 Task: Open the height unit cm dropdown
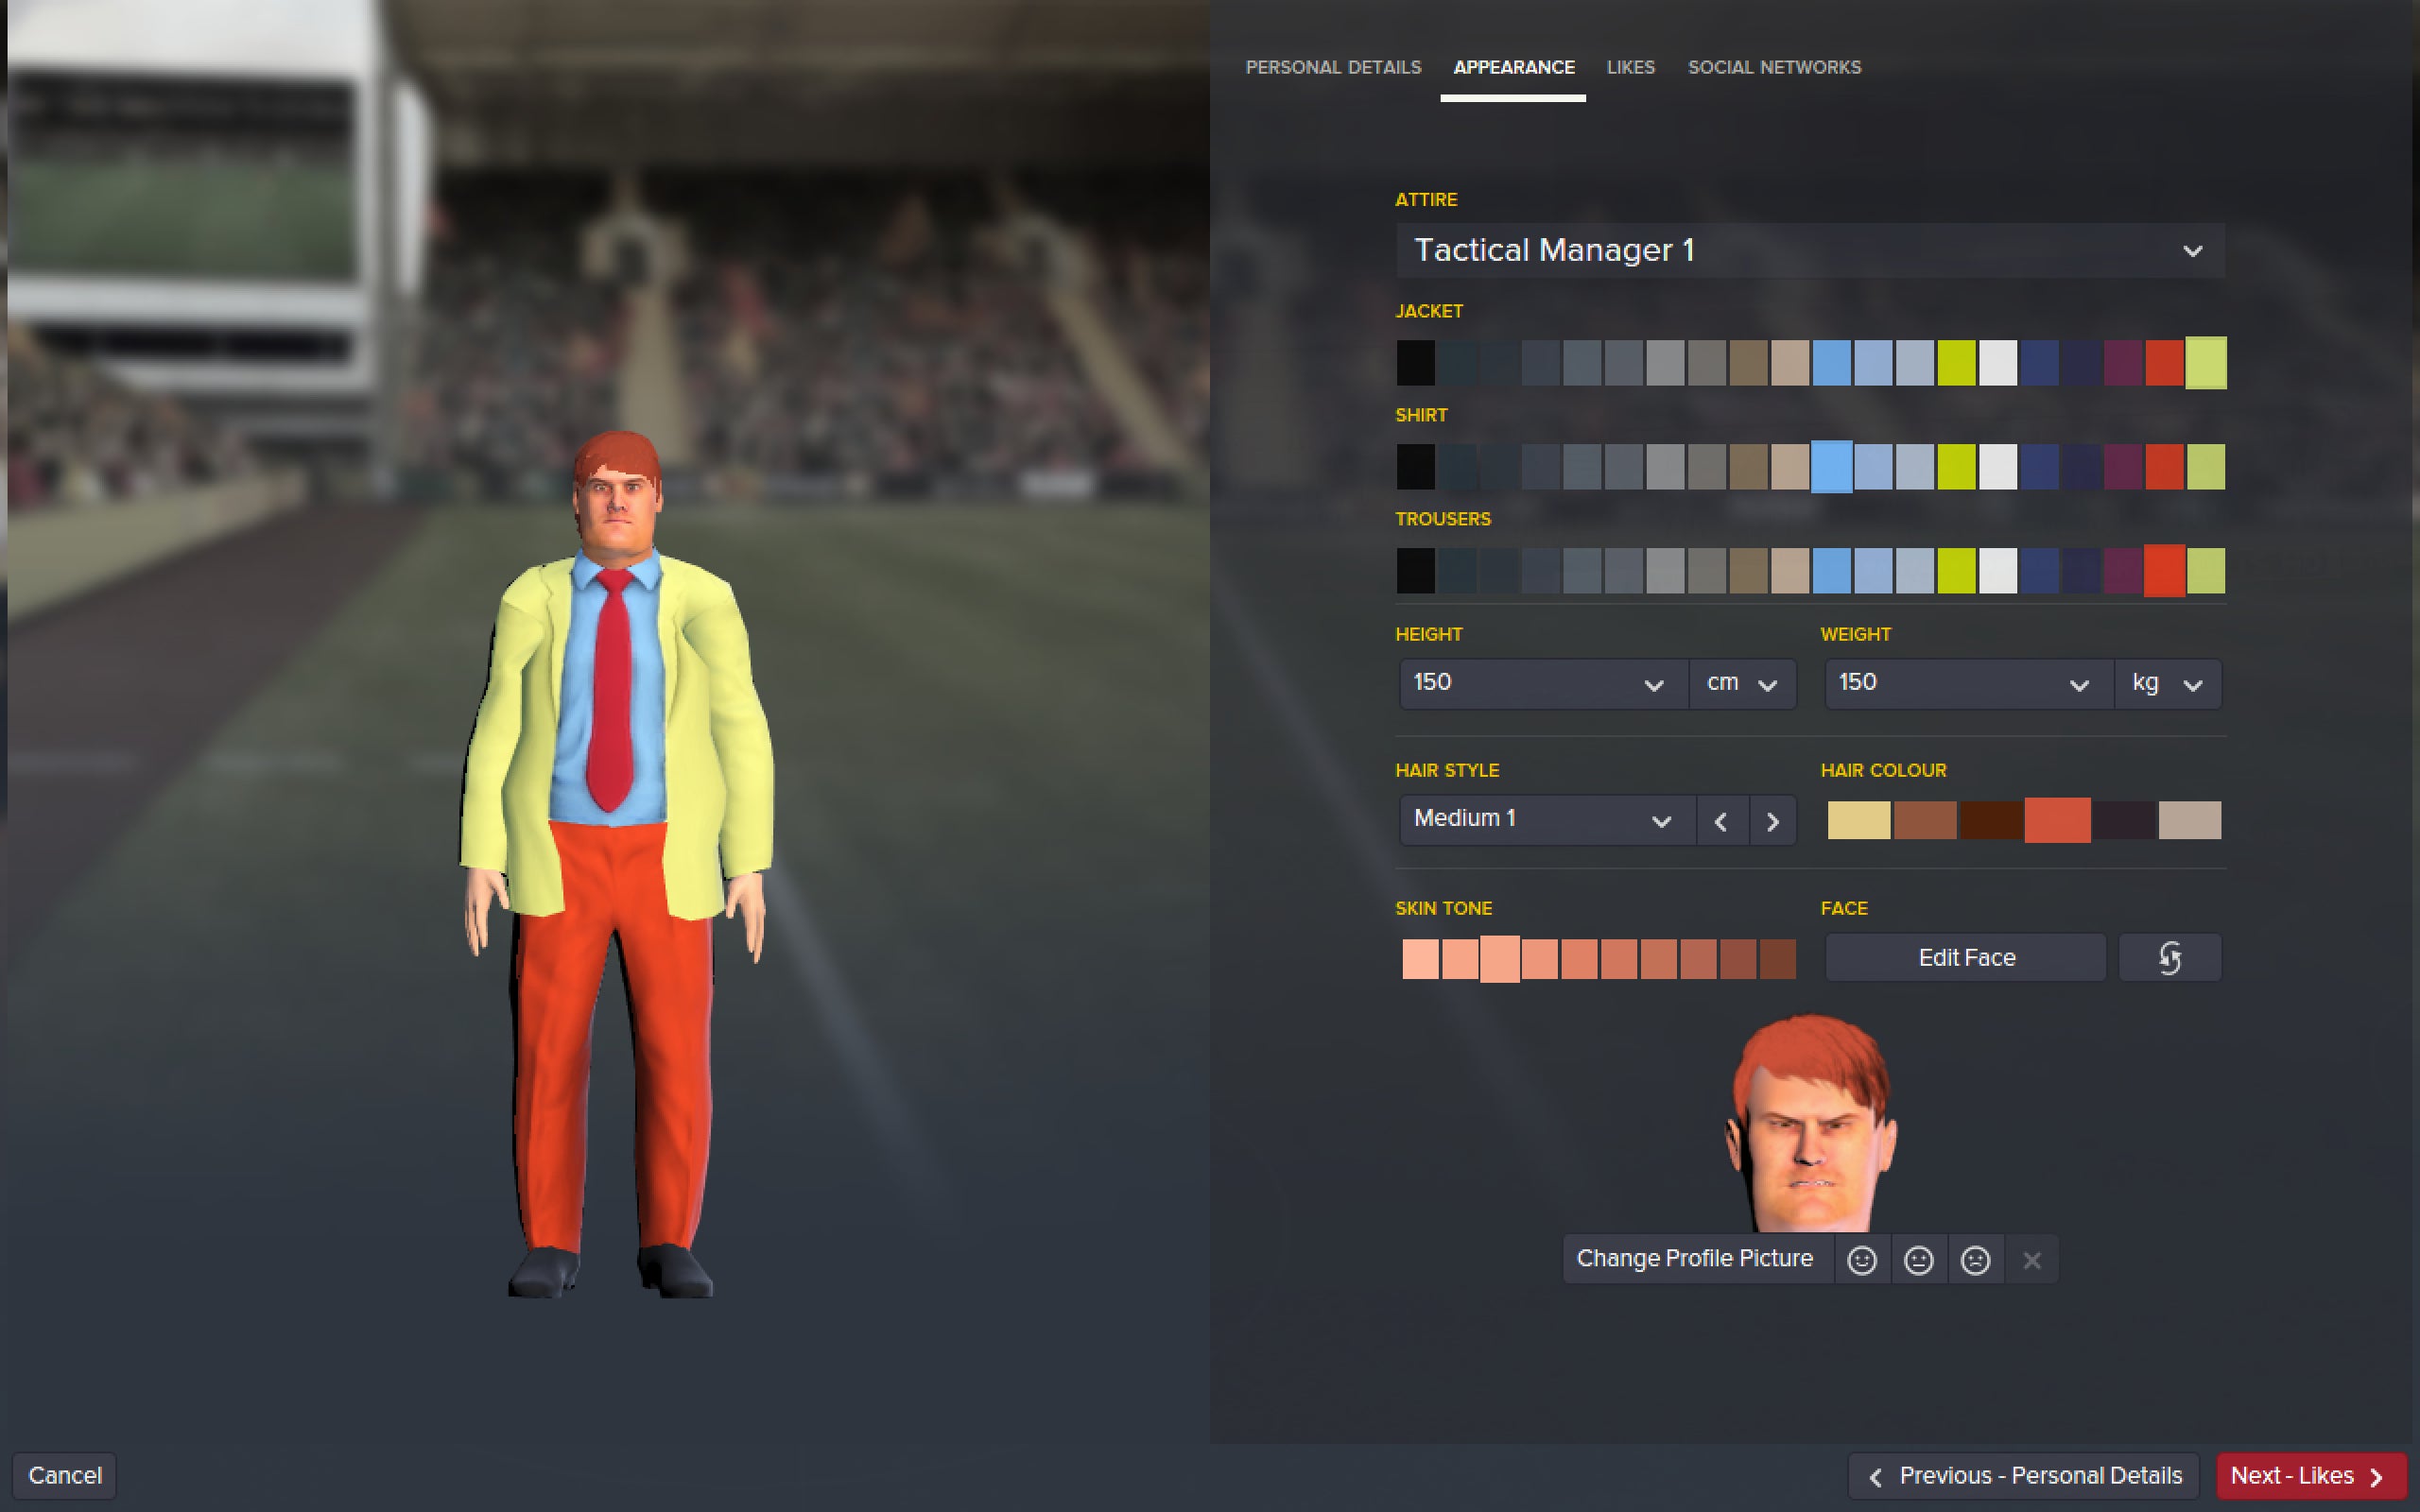coord(1742,684)
